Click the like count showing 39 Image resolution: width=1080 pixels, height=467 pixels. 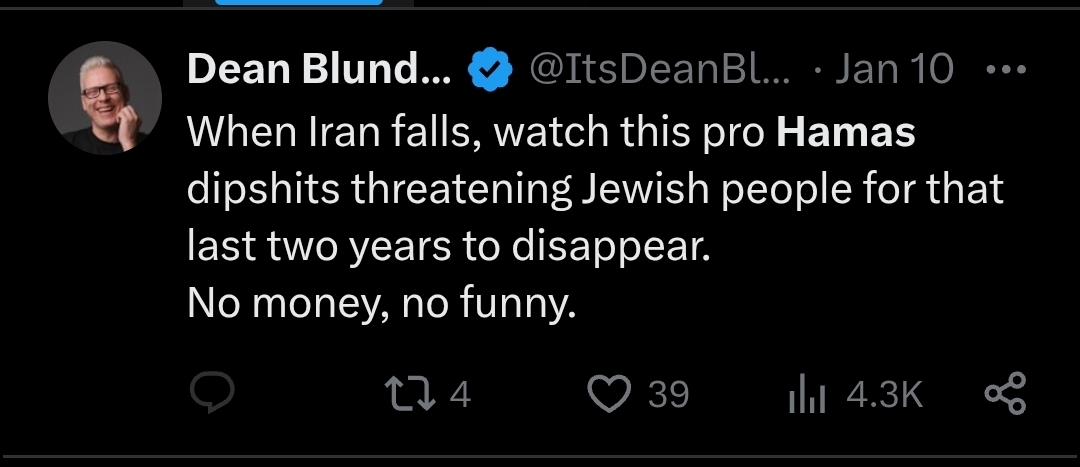coord(668,395)
